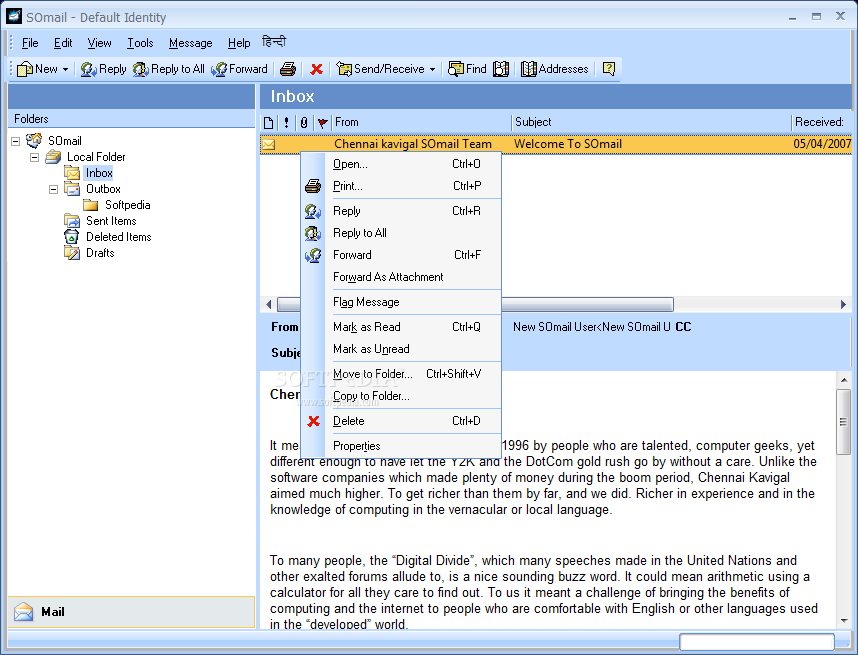Select the Drafts folder
Screen dimensions: 858x655
pyautogui.click(x=100, y=253)
